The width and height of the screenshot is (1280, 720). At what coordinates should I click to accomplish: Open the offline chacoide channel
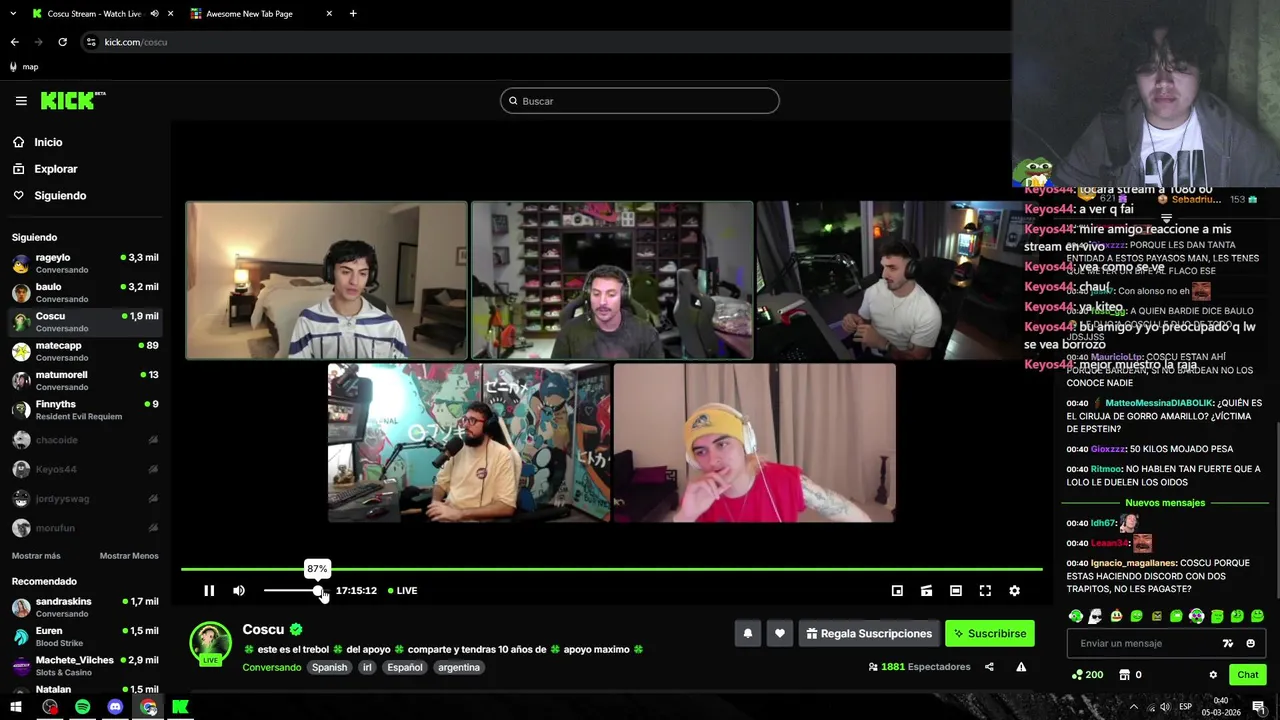point(85,440)
